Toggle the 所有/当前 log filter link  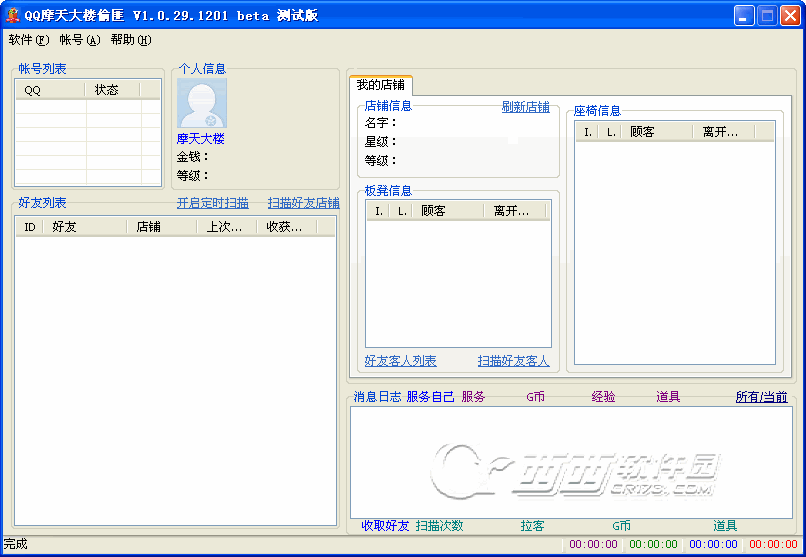pos(761,397)
